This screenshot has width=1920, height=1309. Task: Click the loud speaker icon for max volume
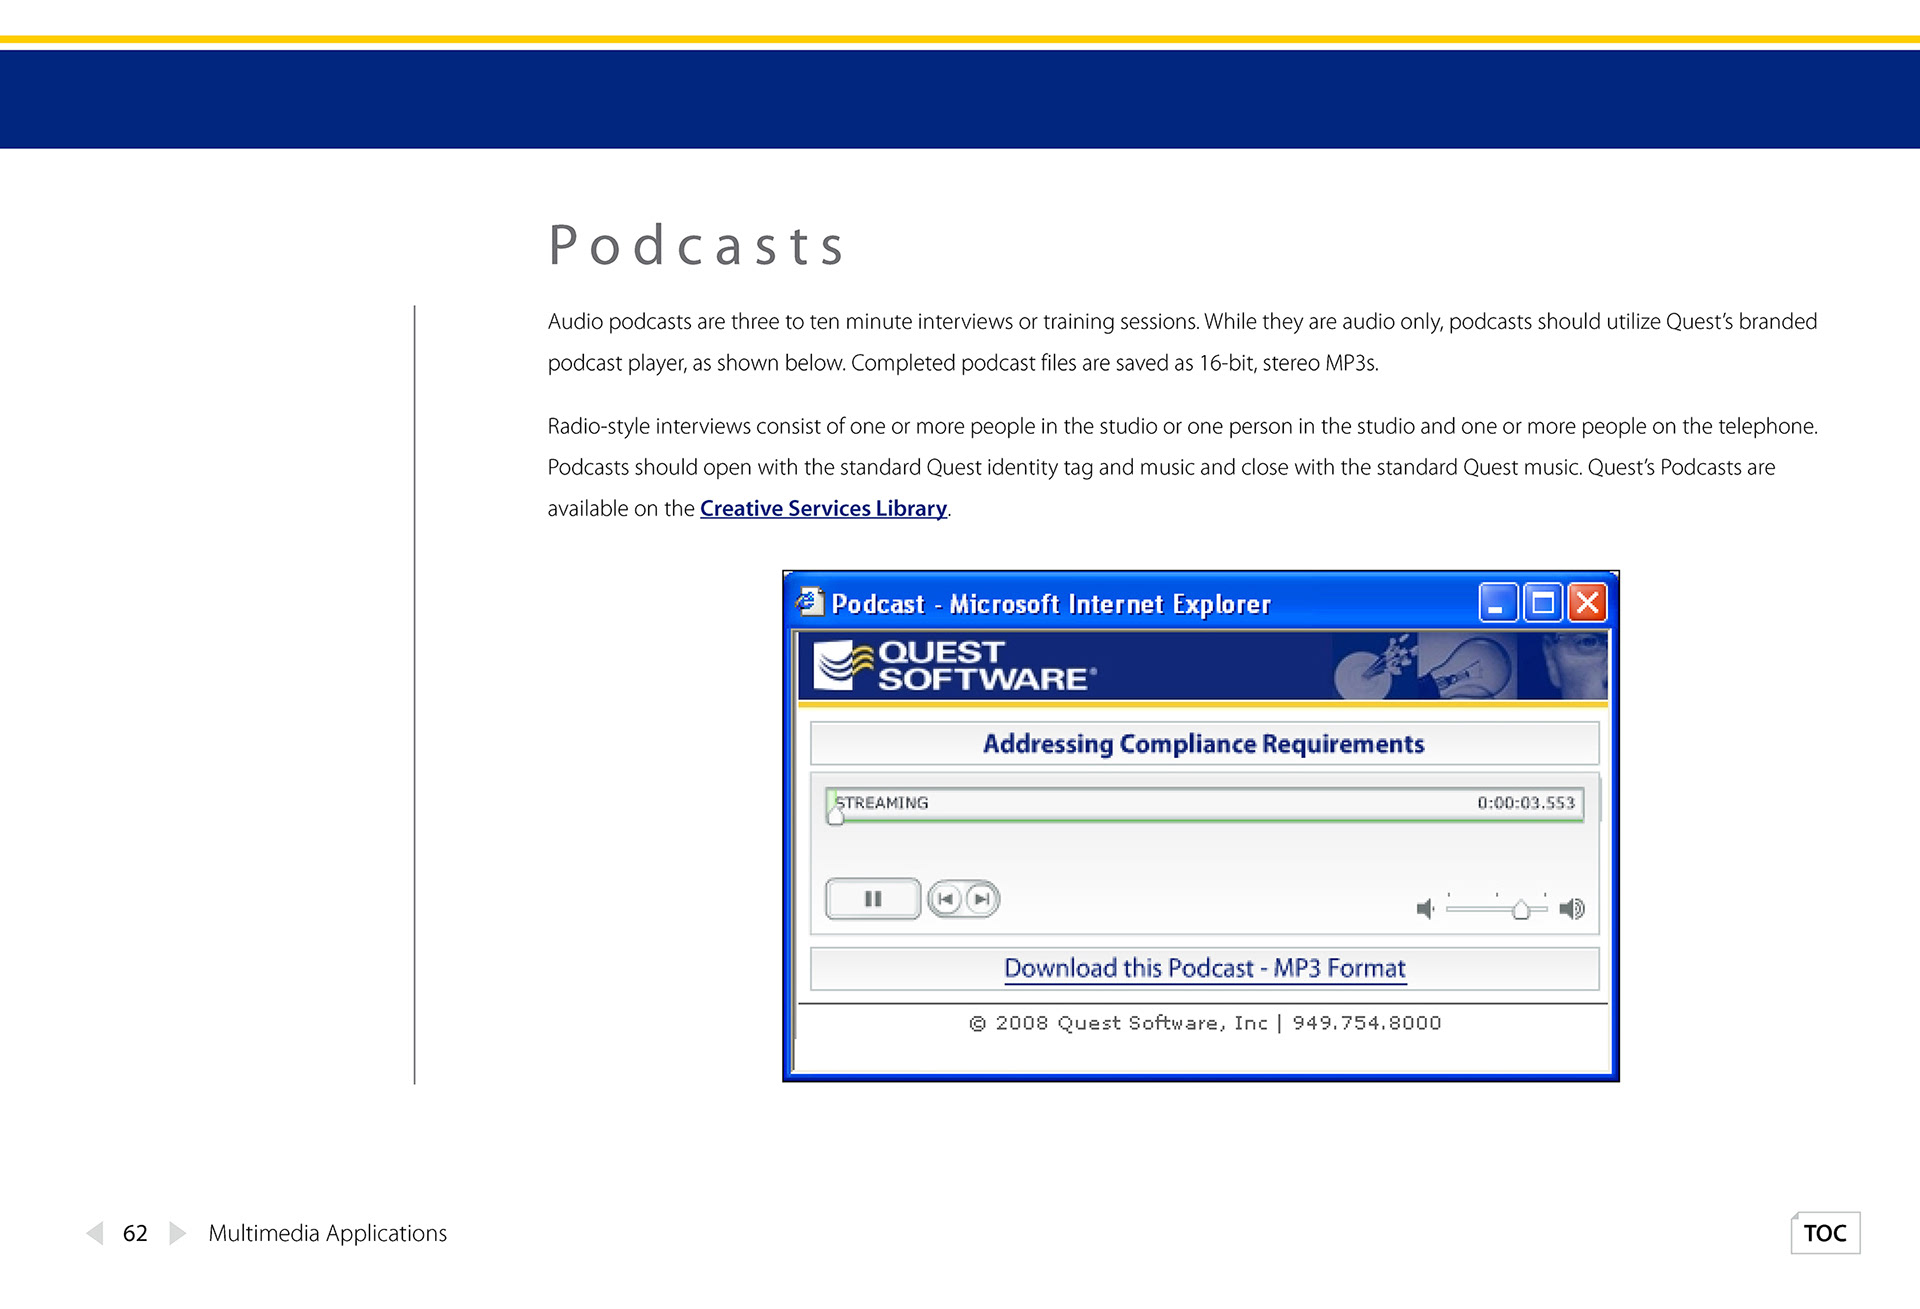tap(1572, 908)
